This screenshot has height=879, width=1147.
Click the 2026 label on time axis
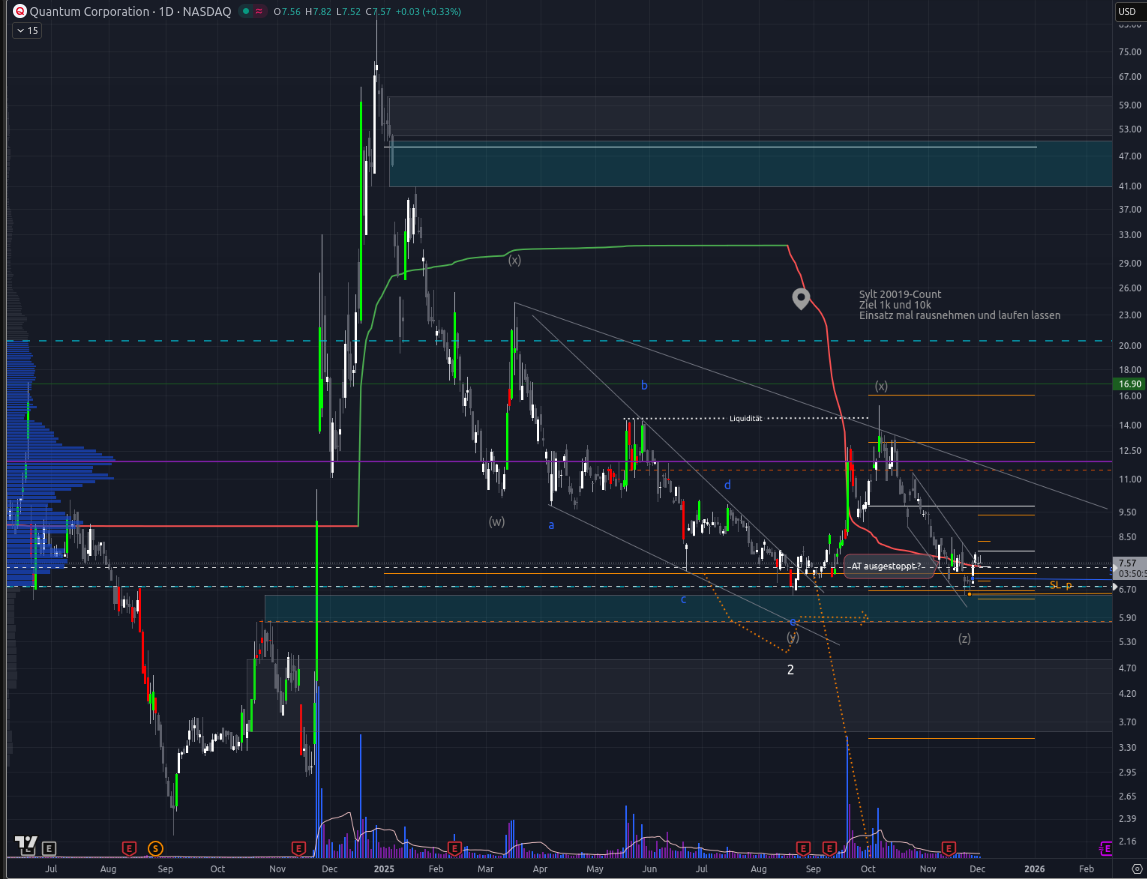pos(1034,869)
